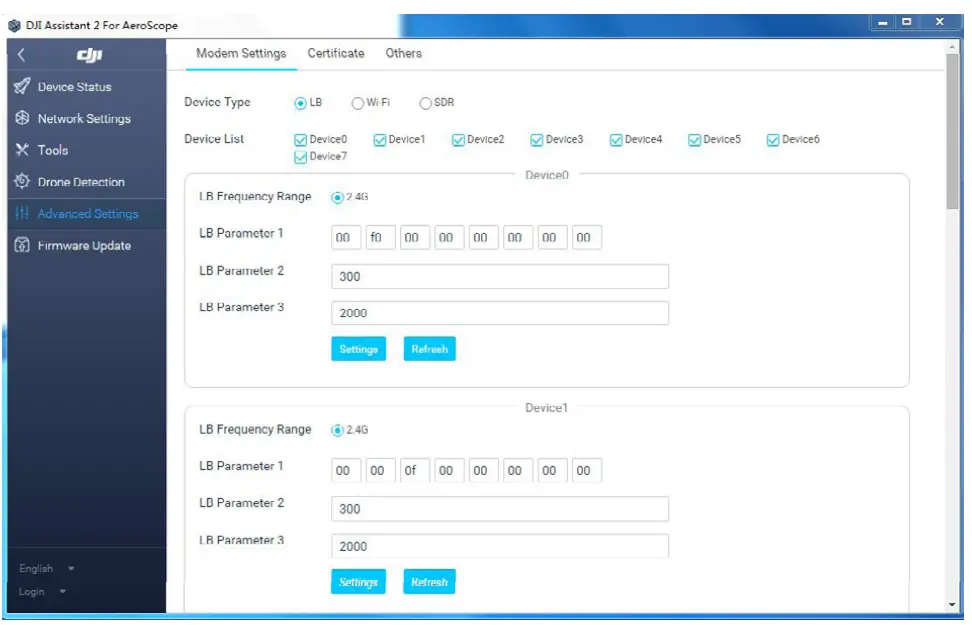Click the Advanced Settings sliders icon
The image size is (972, 625).
(x=22, y=213)
